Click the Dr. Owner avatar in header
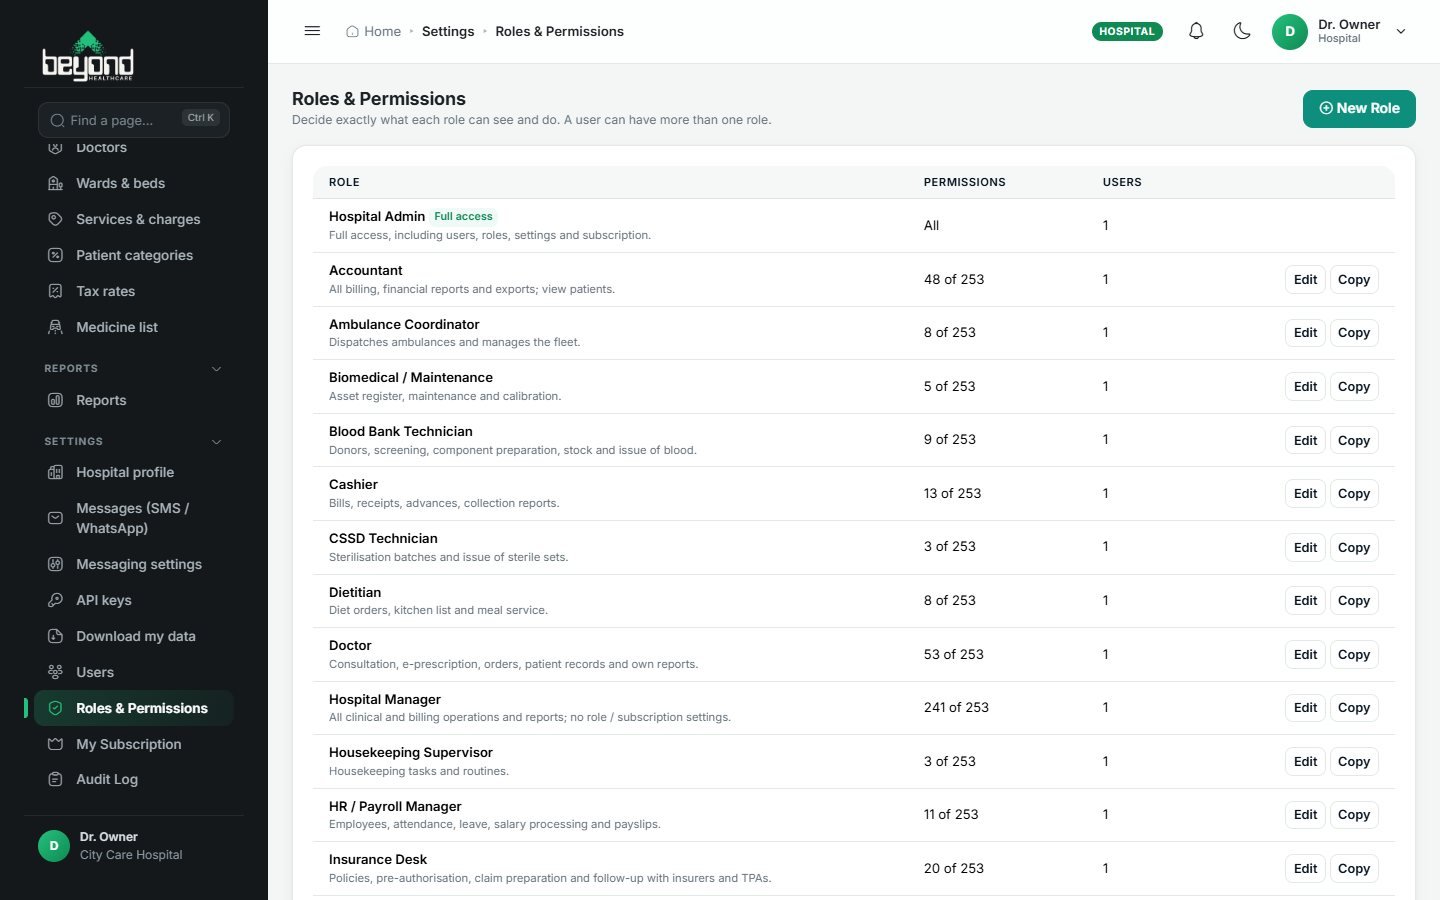The image size is (1440, 900). (1290, 31)
